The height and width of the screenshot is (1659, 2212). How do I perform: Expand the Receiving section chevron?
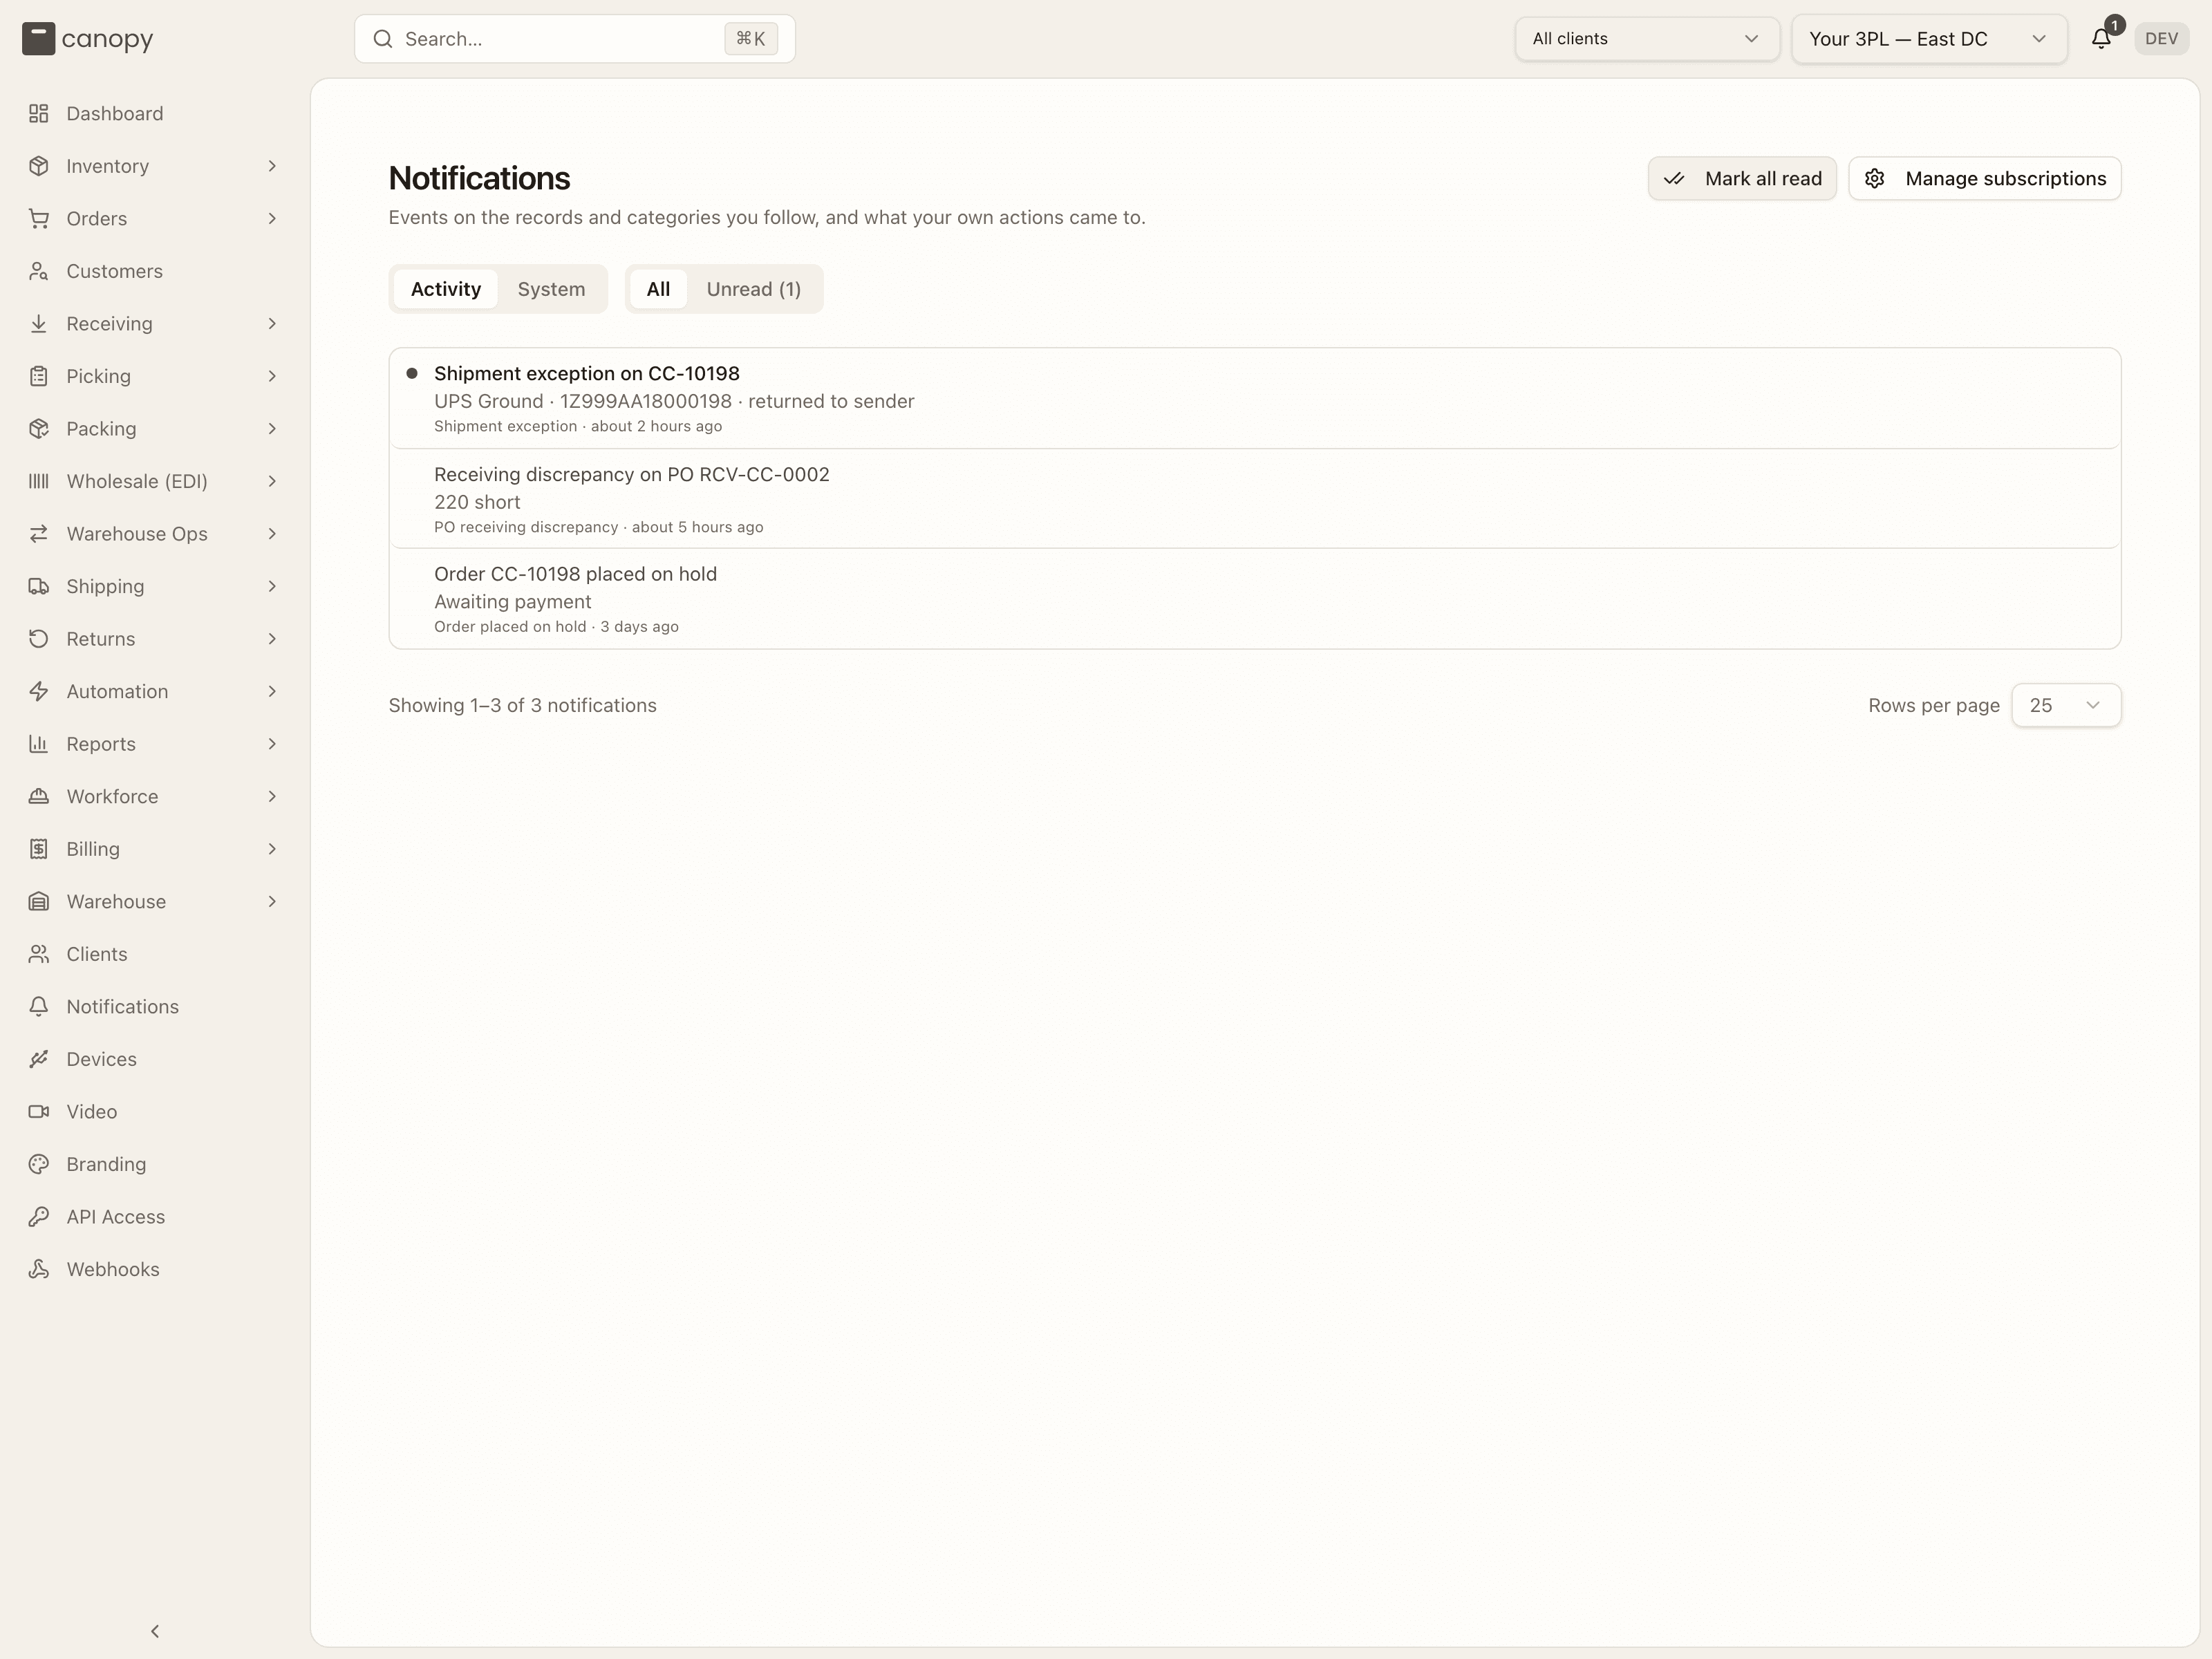[x=272, y=324]
